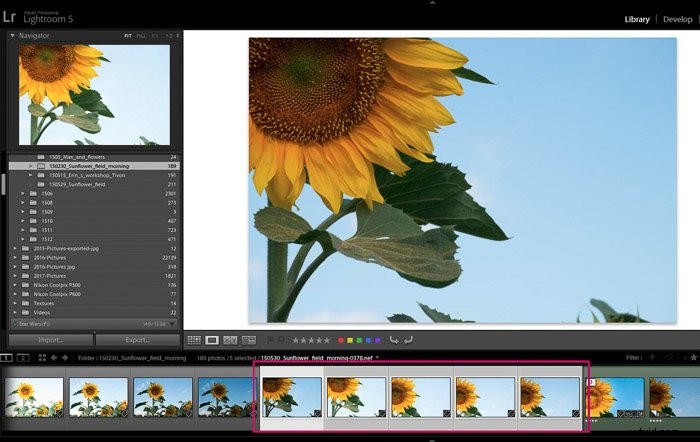This screenshot has height=442, width=700.
Task: Open Survey view icon in toolbar
Action: click(249, 340)
